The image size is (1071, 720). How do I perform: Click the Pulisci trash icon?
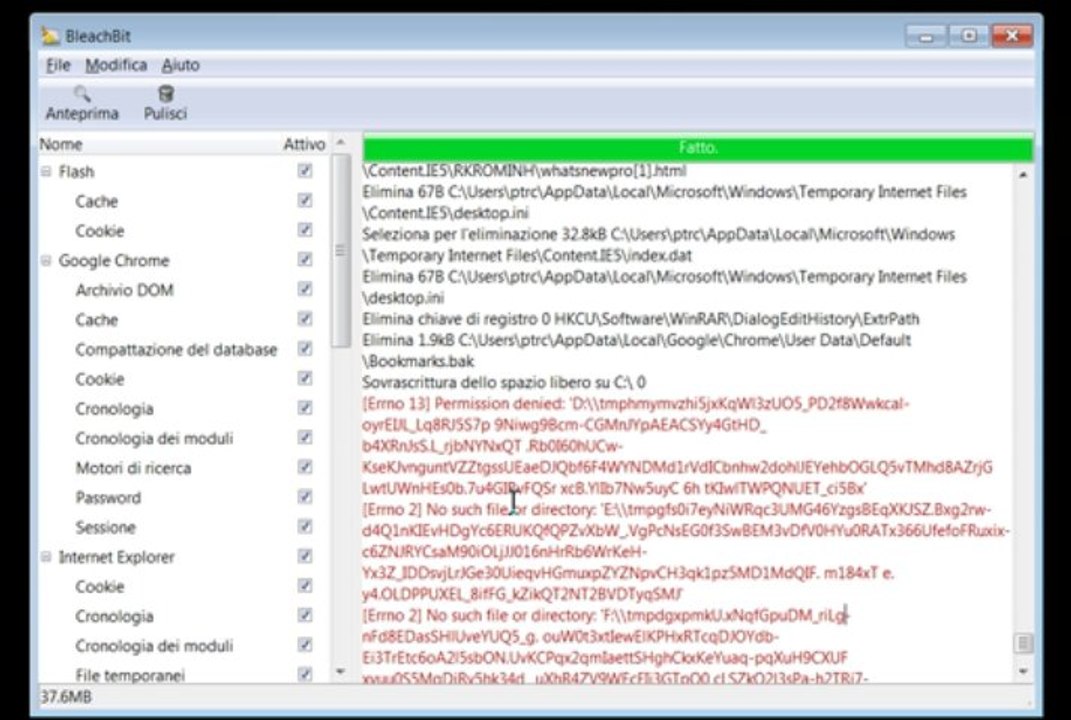click(x=165, y=94)
